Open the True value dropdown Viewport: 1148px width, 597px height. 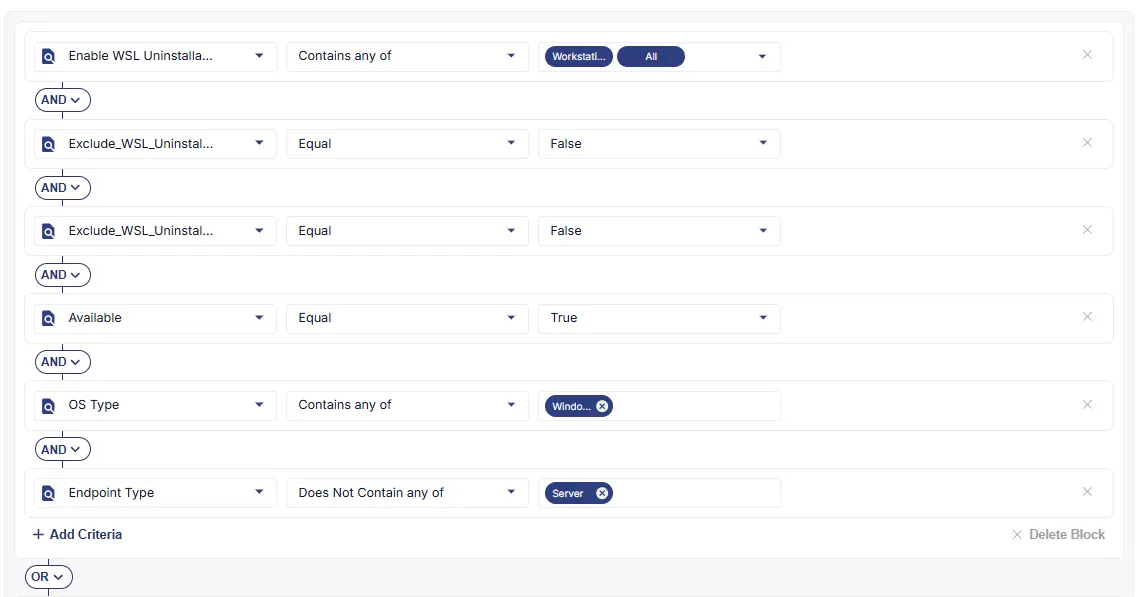click(x=659, y=319)
